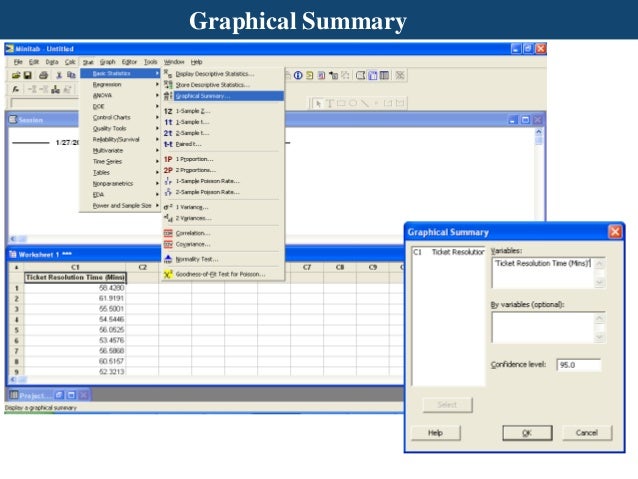Viewport: 638px width, 479px height.
Task: Select C1 Ticket Resolution in dialog list
Action: point(448,252)
